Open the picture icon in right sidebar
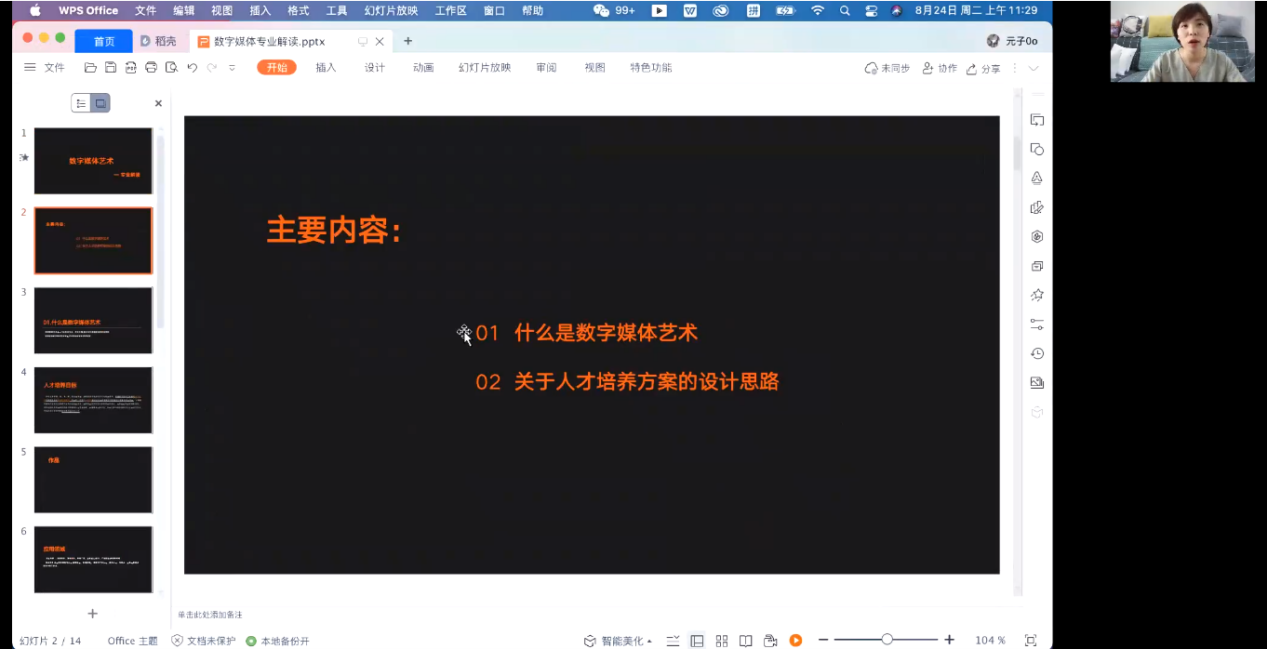This screenshot has width=1267, height=649. pyautogui.click(x=1037, y=383)
